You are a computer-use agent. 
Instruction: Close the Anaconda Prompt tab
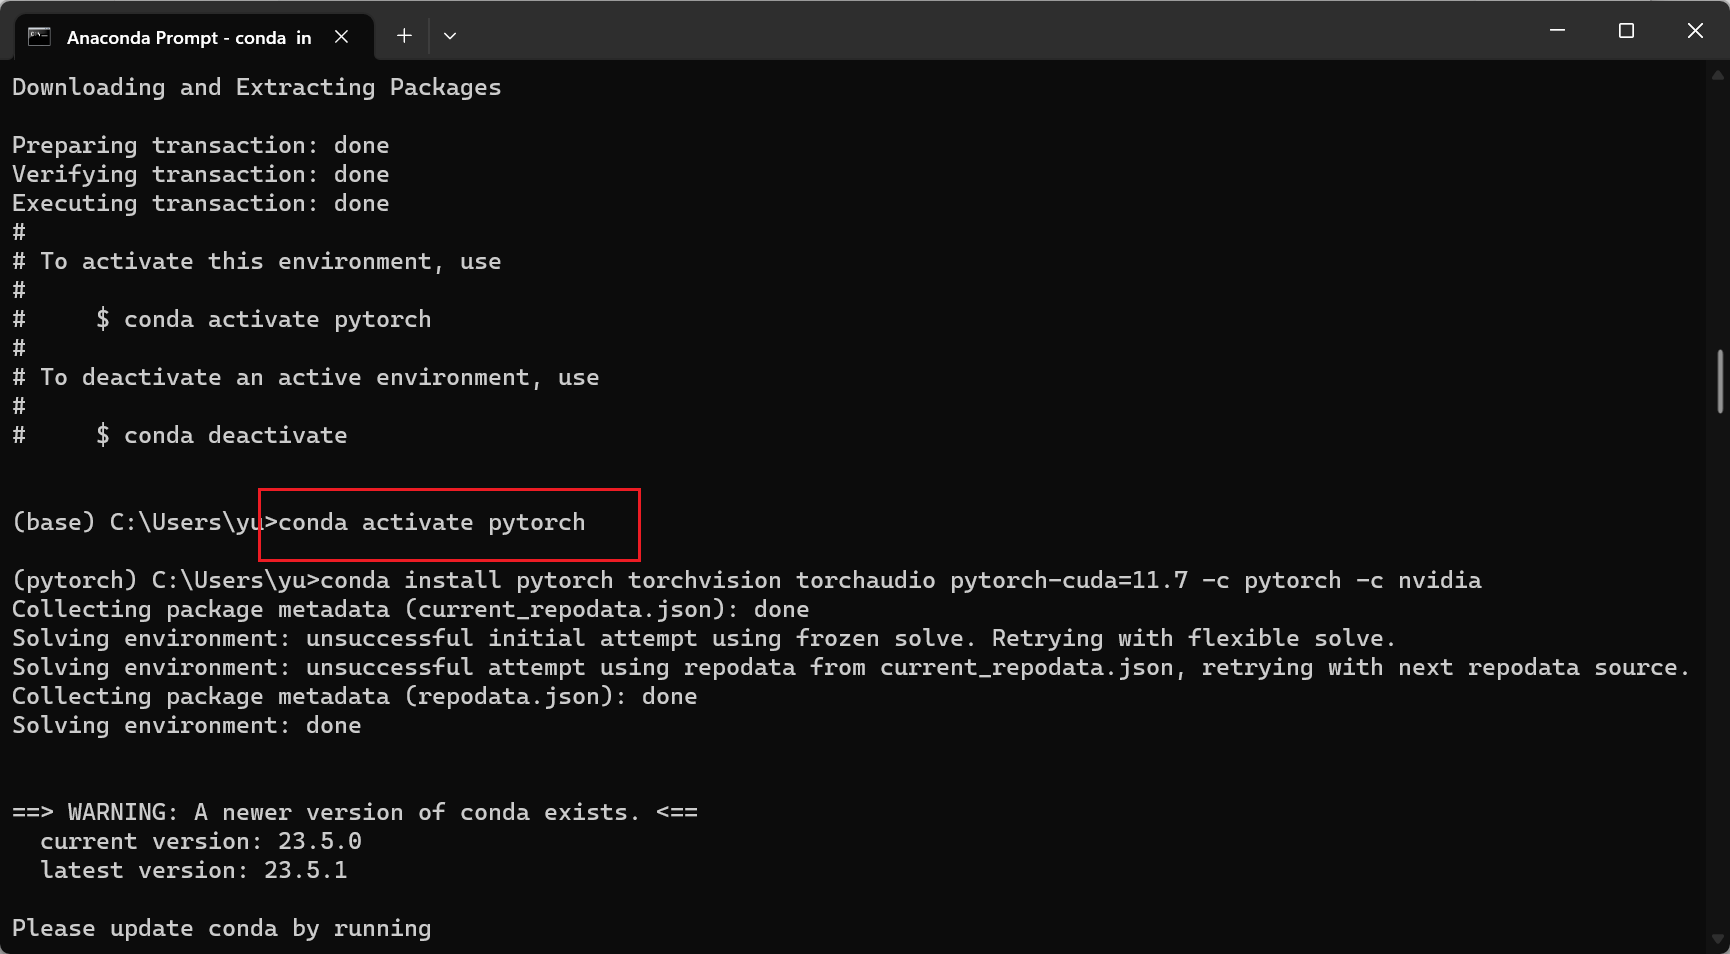coord(341,36)
